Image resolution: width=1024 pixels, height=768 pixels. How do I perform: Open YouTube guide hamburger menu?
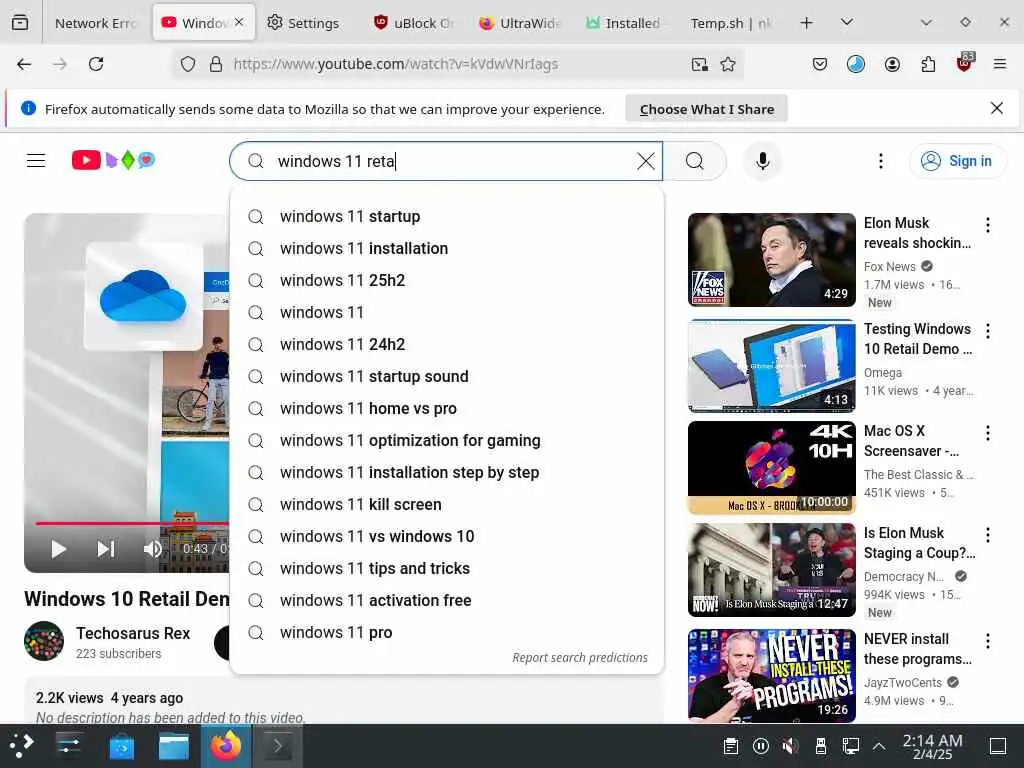pyautogui.click(x=36, y=161)
